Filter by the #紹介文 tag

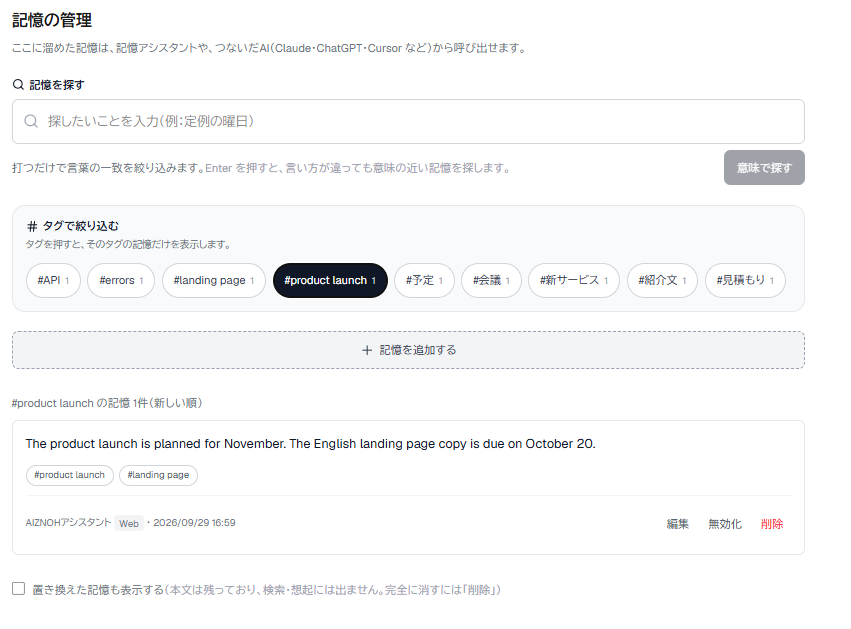pos(662,281)
